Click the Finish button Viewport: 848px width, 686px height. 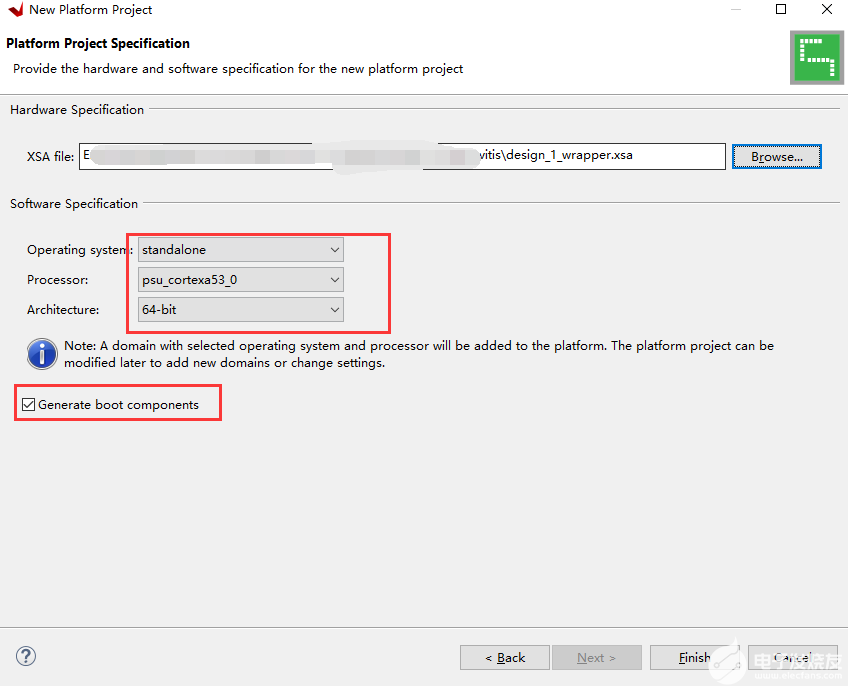pyautogui.click(x=694, y=657)
